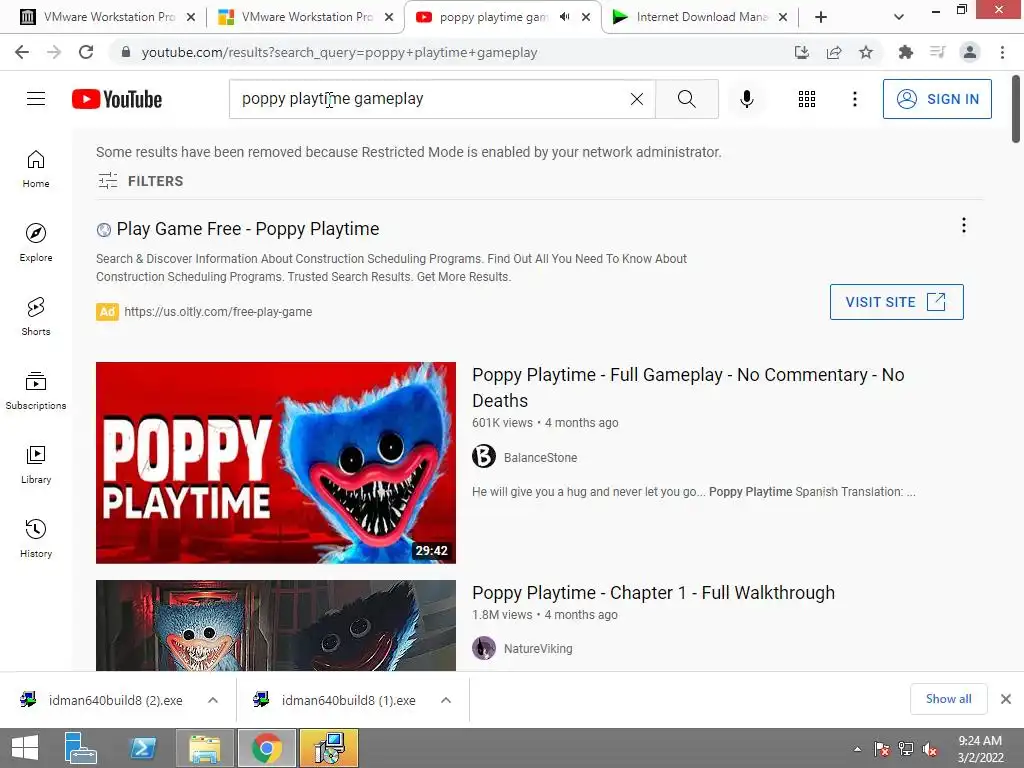
Task: Open media controls icon in toolbar
Action: (938, 52)
